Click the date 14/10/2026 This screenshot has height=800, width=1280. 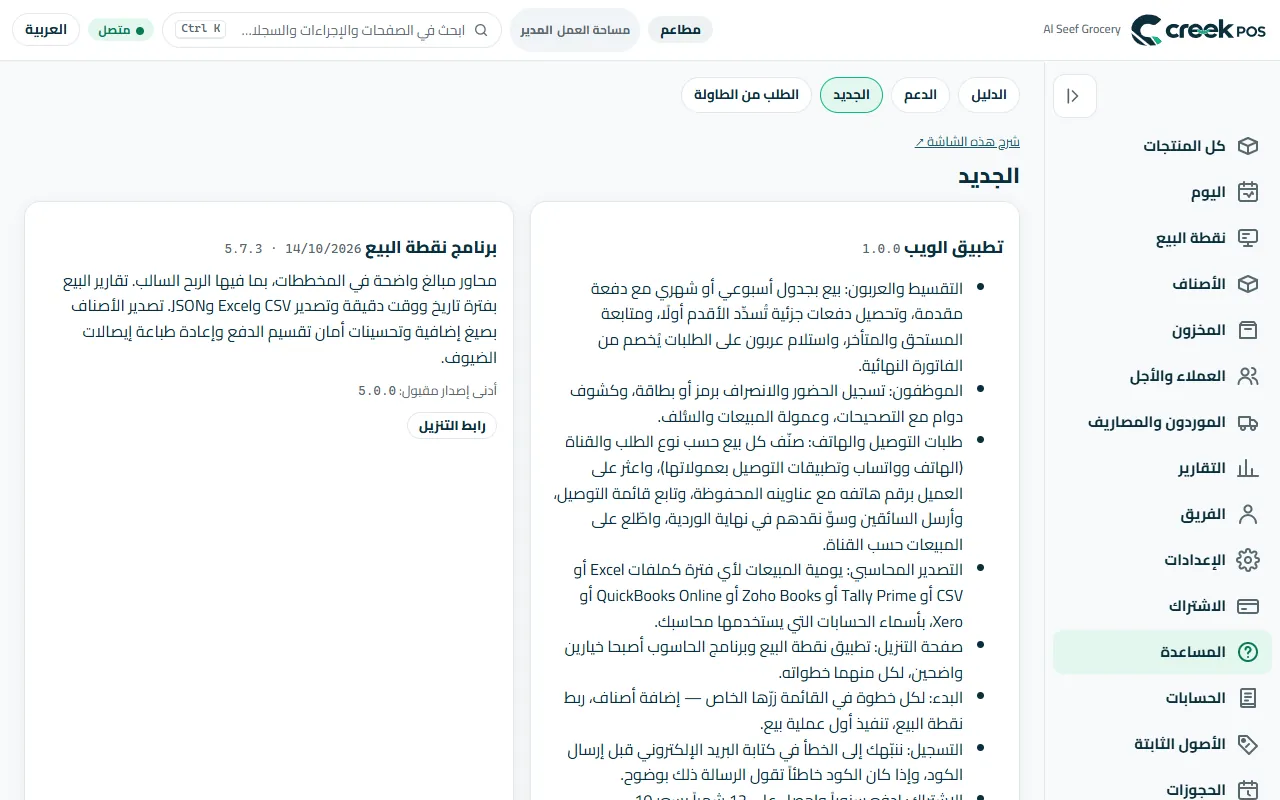[323, 248]
